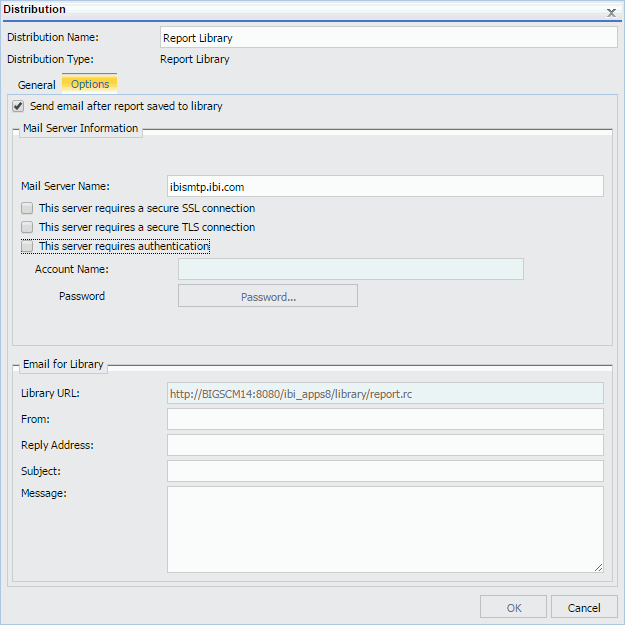The height and width of the screenshot is (625, 625).
Task: Click the Library URL: label
Action: tap(50, 393)
